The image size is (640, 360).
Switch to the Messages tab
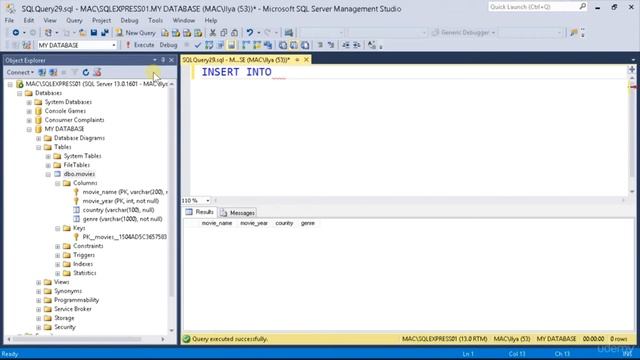pos(238,213)
